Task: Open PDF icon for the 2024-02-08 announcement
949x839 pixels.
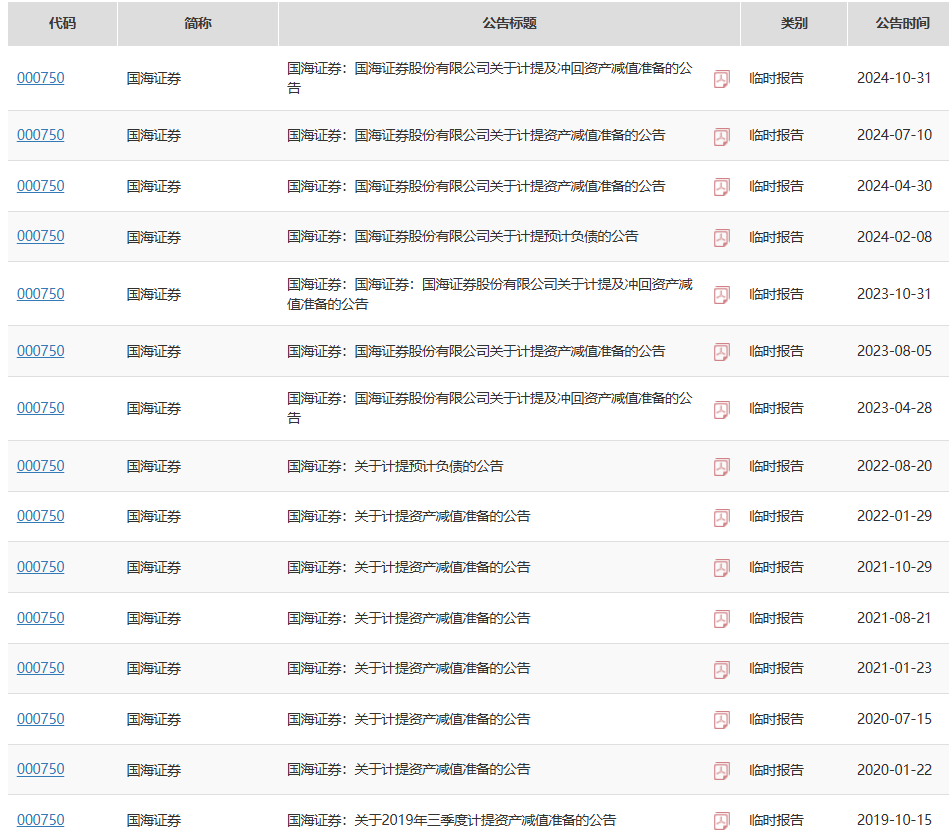Action: point(721,238)
